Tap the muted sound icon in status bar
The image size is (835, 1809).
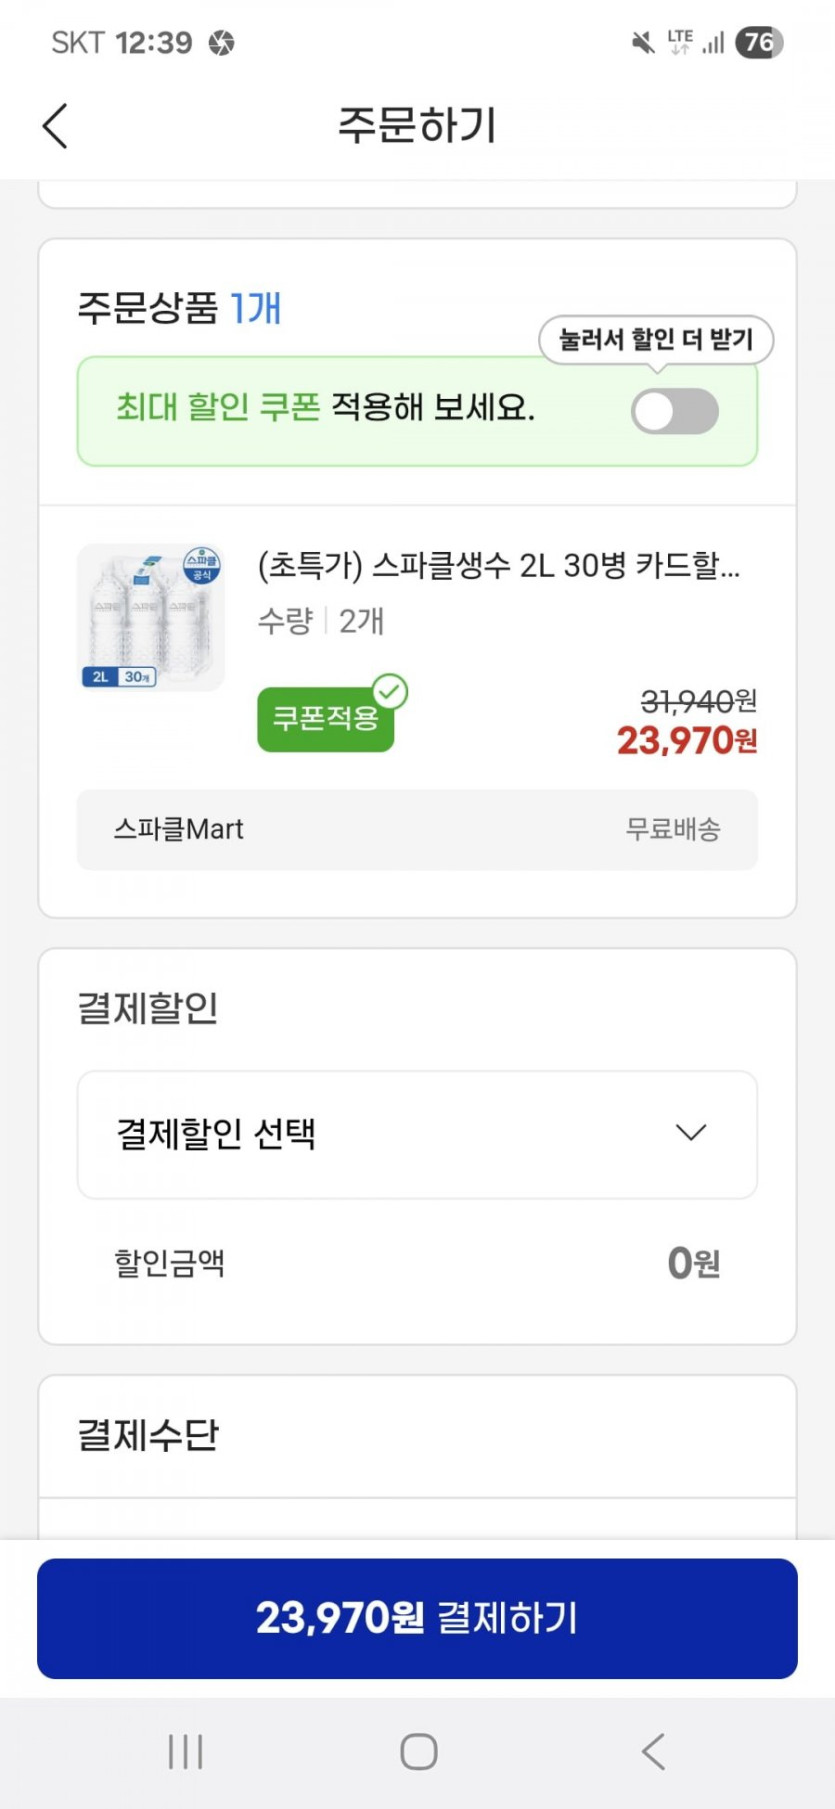coord(643,42)
